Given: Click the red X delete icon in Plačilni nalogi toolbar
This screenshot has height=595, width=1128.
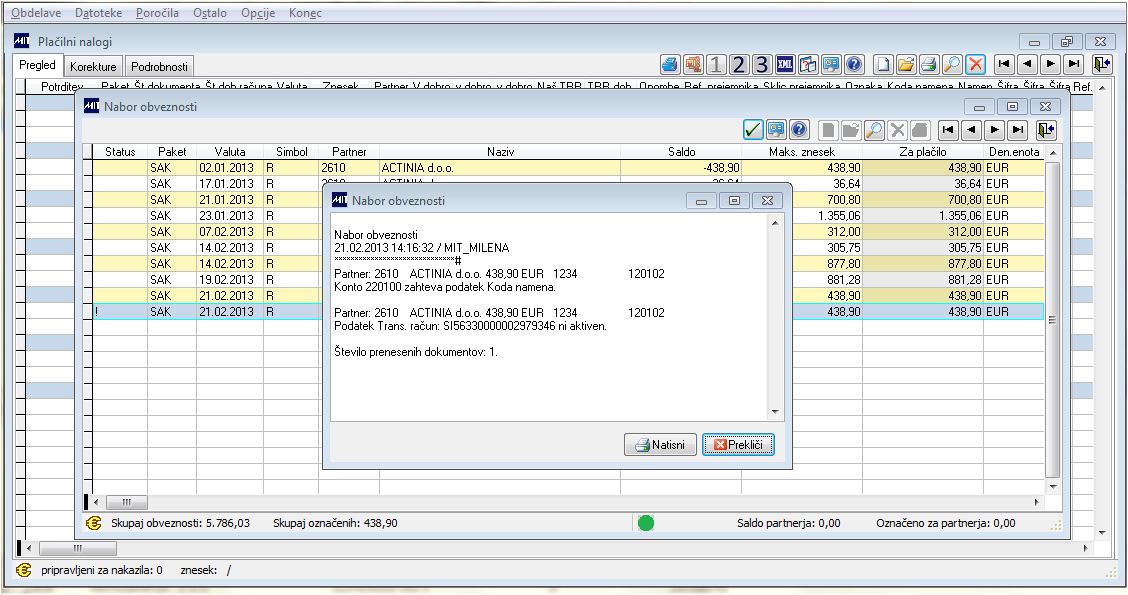Looking at the screenshot, I should coord(975,65).
